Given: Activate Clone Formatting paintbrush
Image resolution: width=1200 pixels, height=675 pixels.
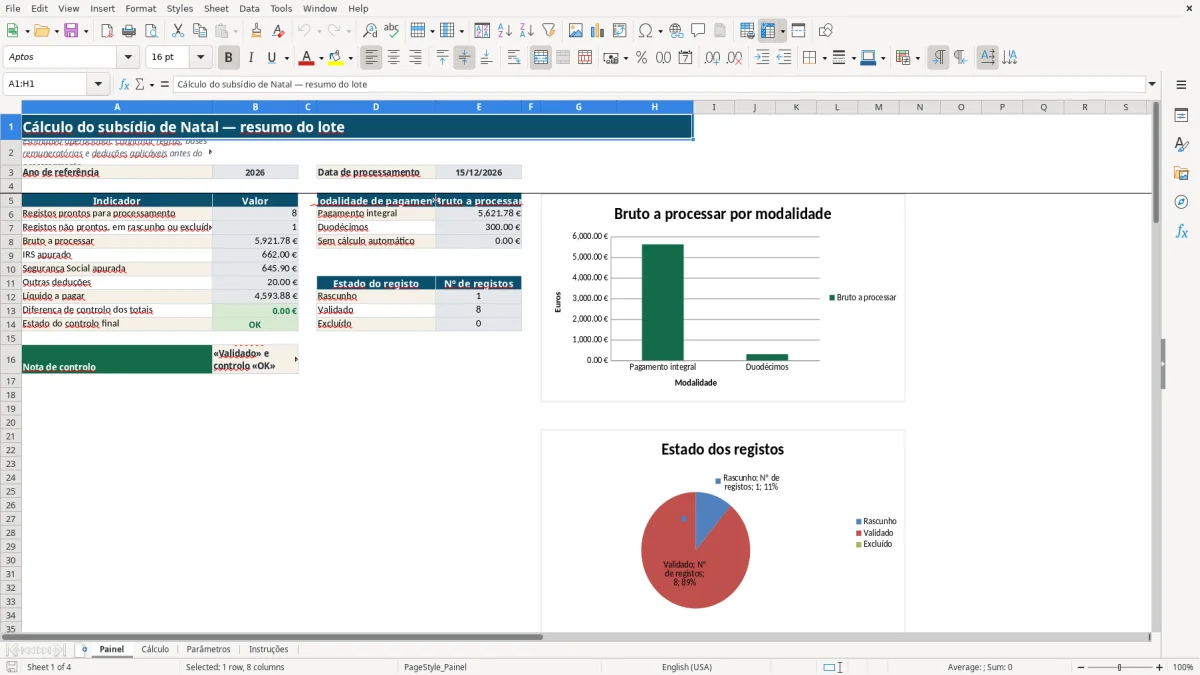Looking at the screenshot, I should click(x=257, y=31).
